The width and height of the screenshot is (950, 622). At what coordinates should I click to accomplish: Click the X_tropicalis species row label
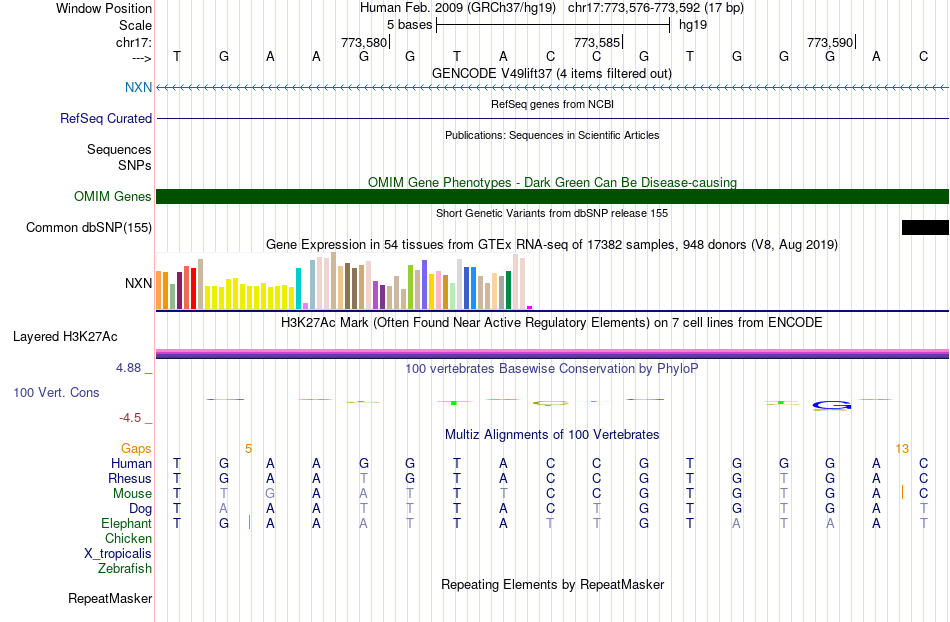click(x=118, y=554)
